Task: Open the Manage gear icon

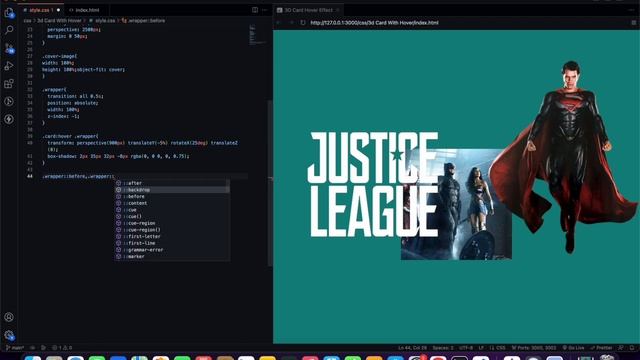Action: click(x=9, y=336)
